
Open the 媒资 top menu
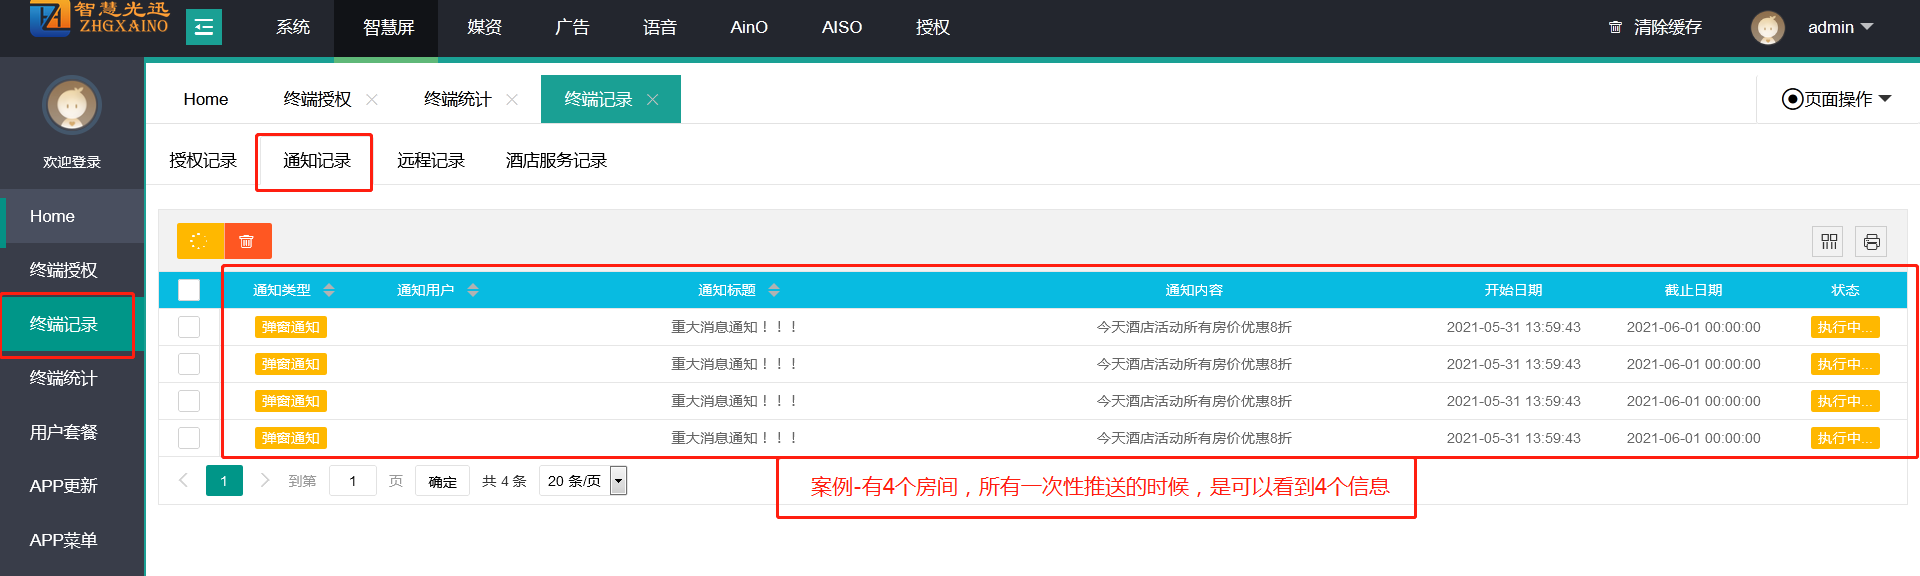(x=484, y=27)
